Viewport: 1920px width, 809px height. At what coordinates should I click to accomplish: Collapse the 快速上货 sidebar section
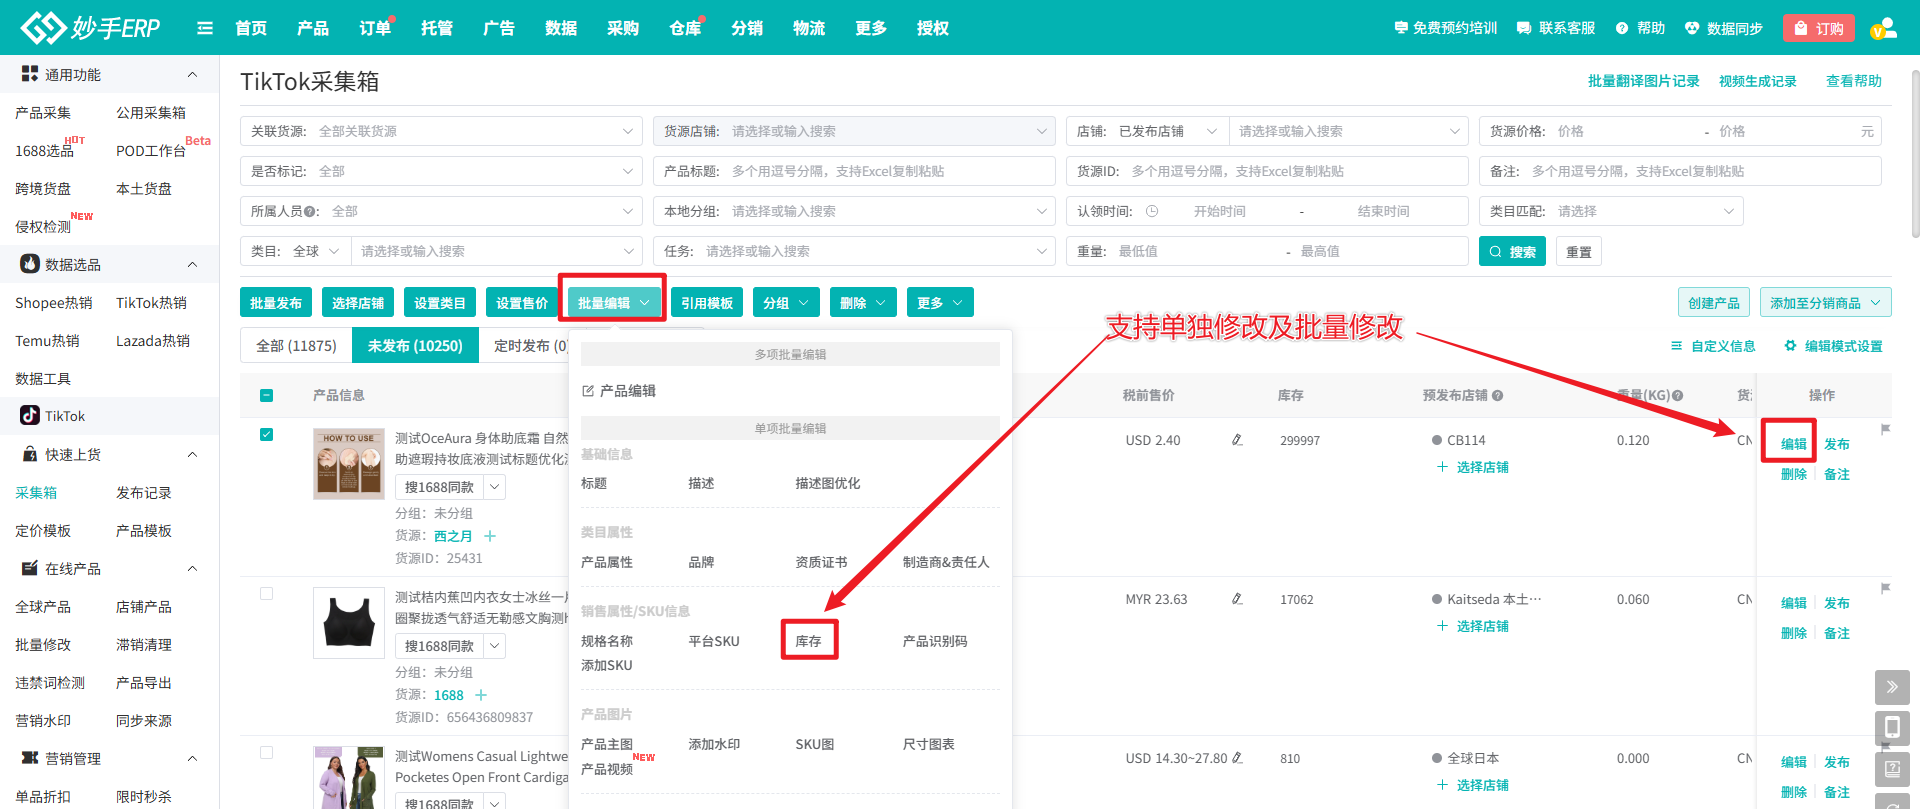pos(192,455)
